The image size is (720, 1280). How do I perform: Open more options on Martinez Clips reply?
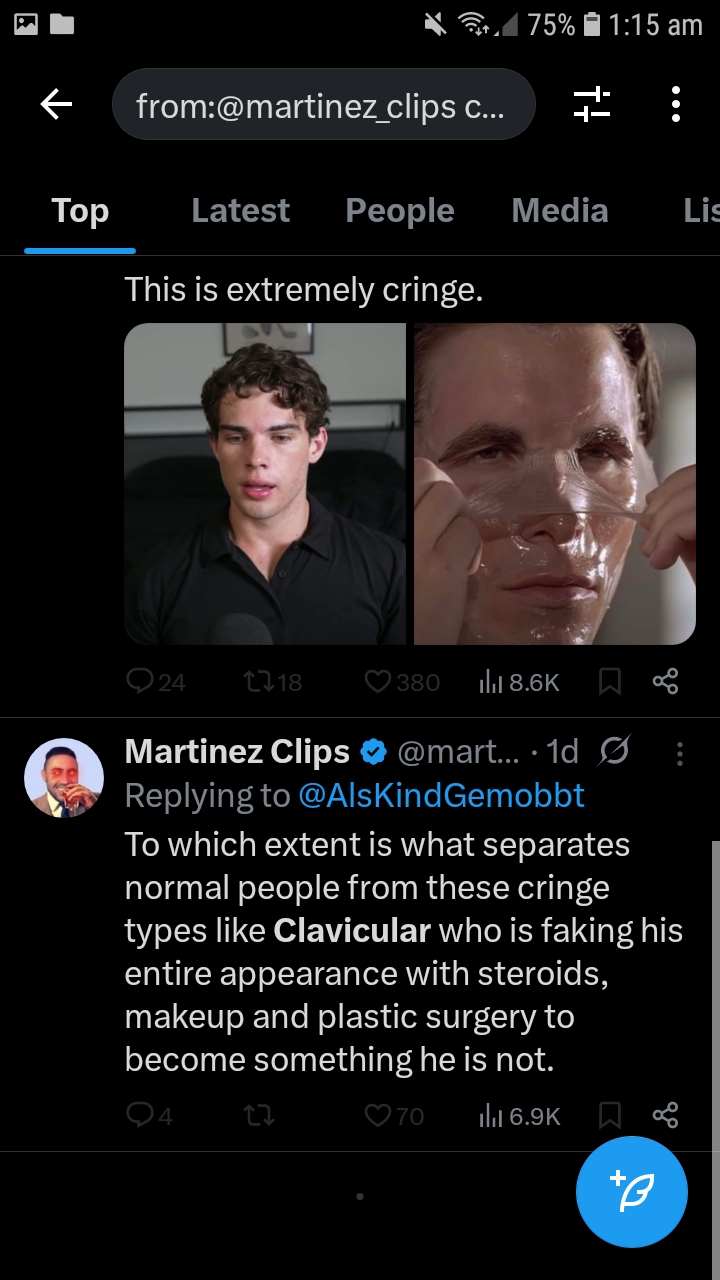[680, 753]
